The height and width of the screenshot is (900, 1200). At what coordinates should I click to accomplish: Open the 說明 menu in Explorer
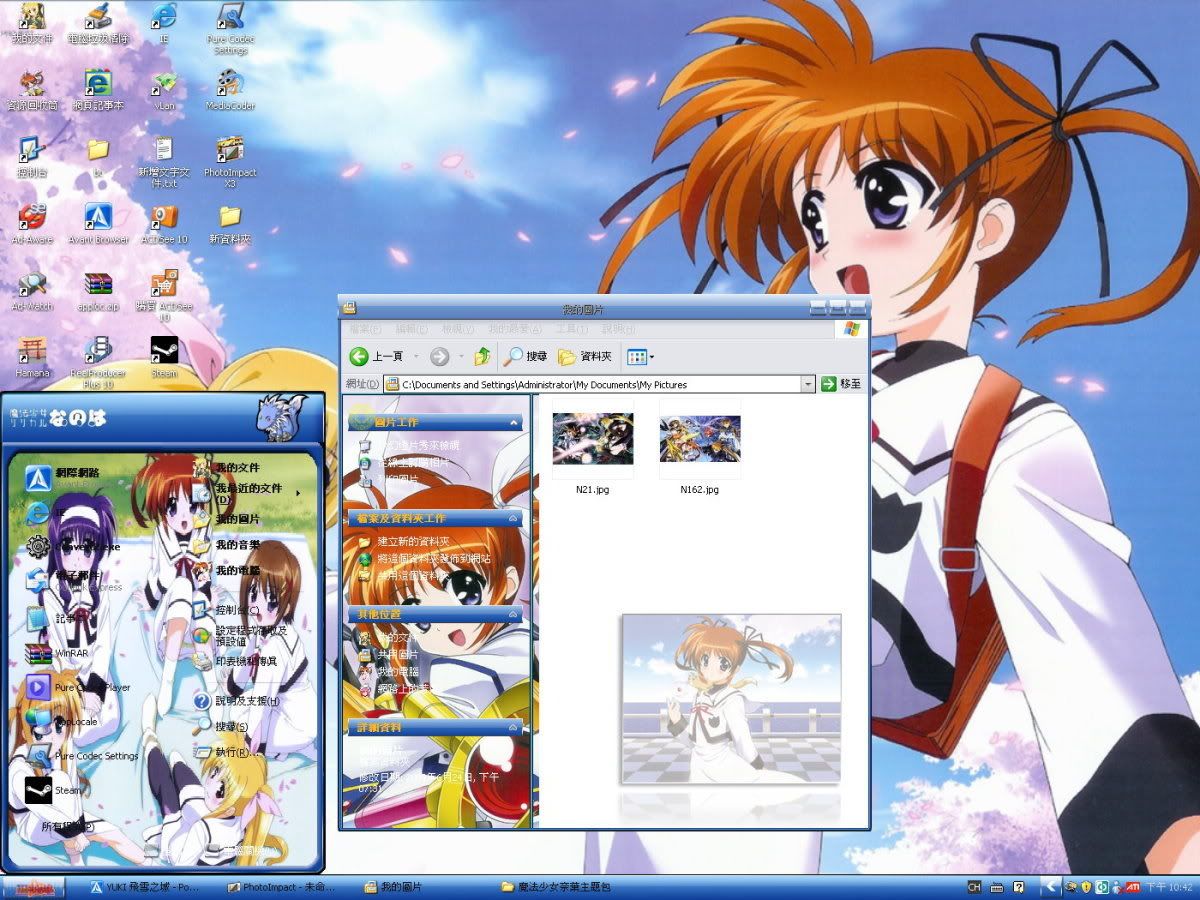[x=618, y=329]
